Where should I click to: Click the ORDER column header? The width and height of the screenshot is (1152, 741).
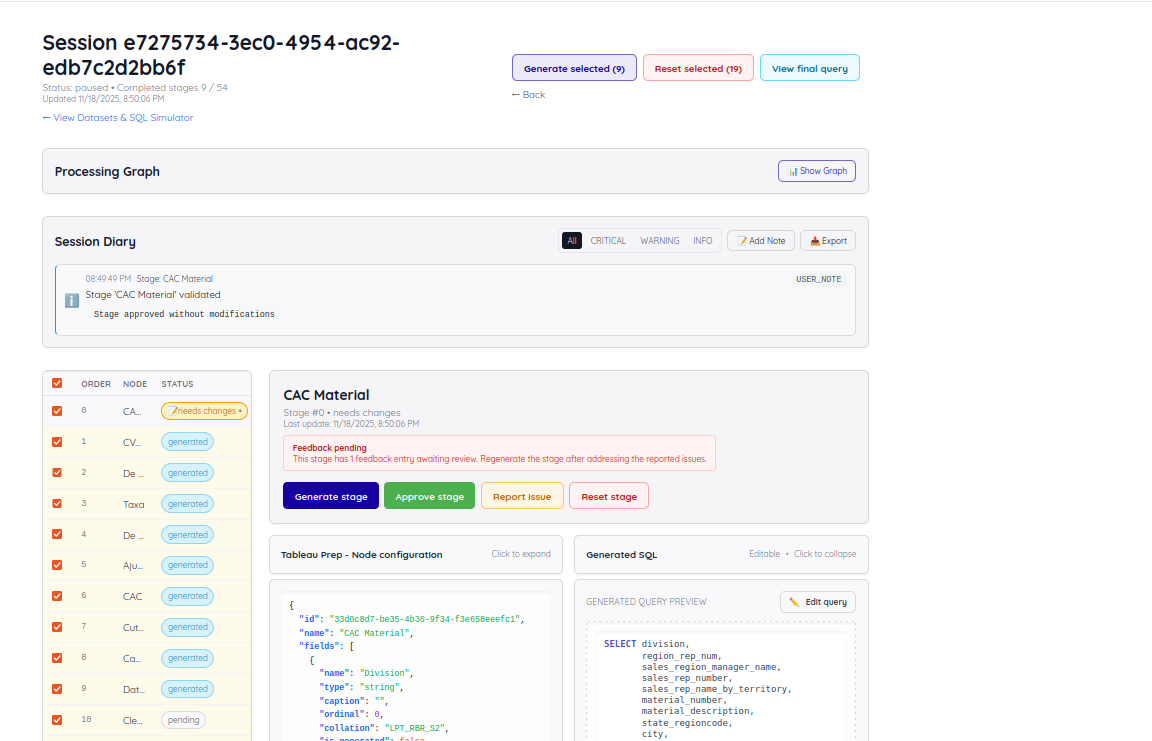pos(96,384)
